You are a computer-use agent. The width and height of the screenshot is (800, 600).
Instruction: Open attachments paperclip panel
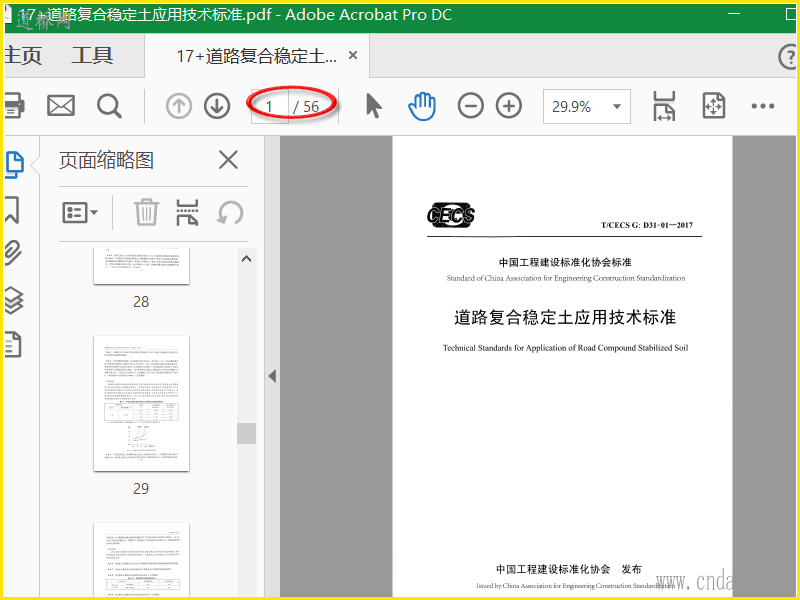tap(13, 253)
